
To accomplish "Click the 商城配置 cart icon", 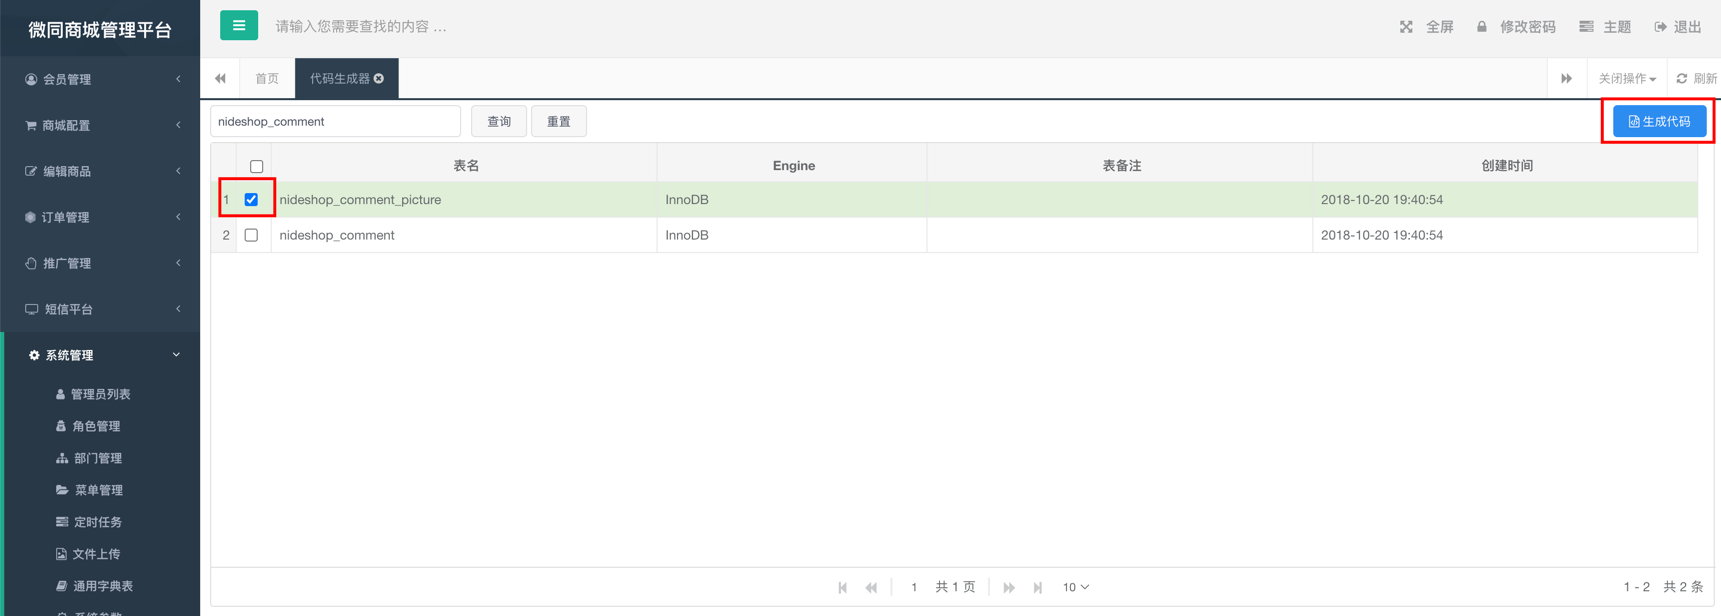I will (31, 125).
